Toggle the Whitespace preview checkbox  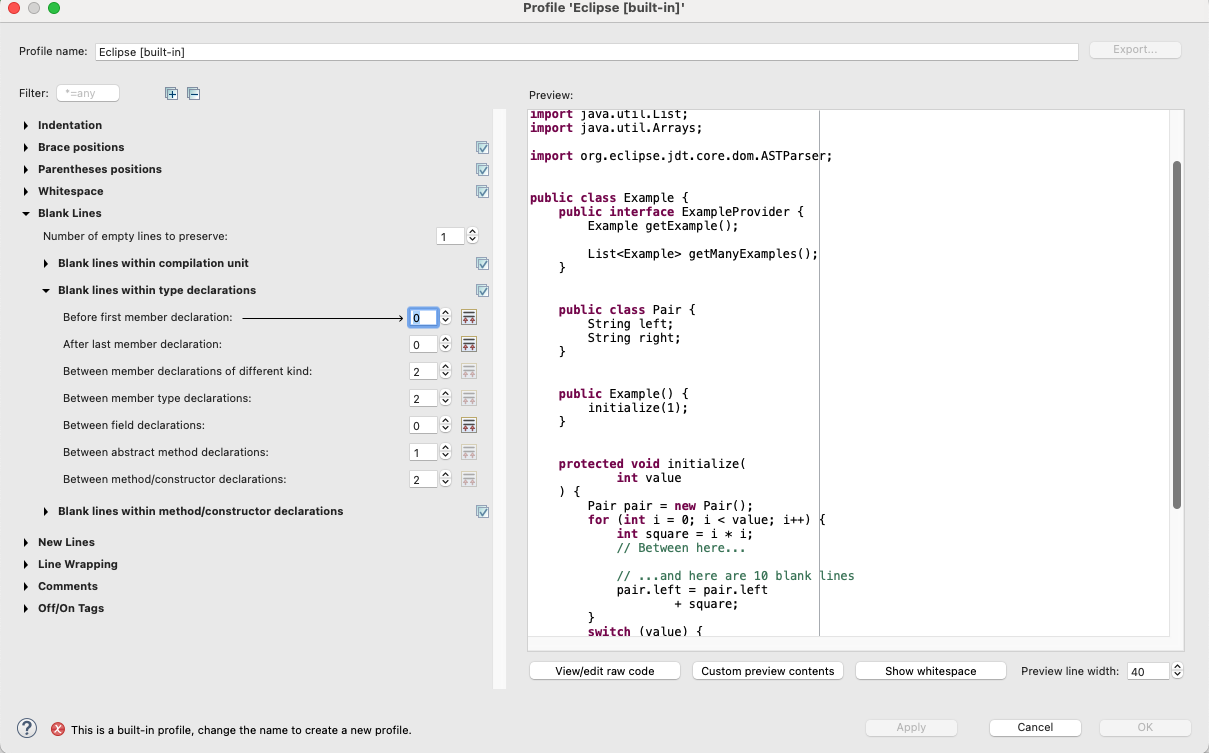point(483,192)
